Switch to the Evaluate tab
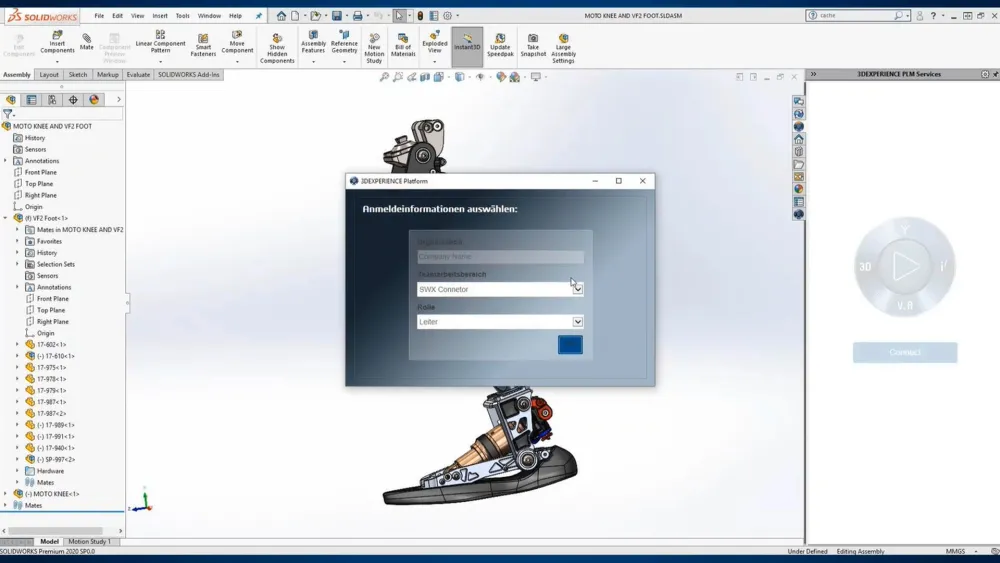 [x=138, y=75]
